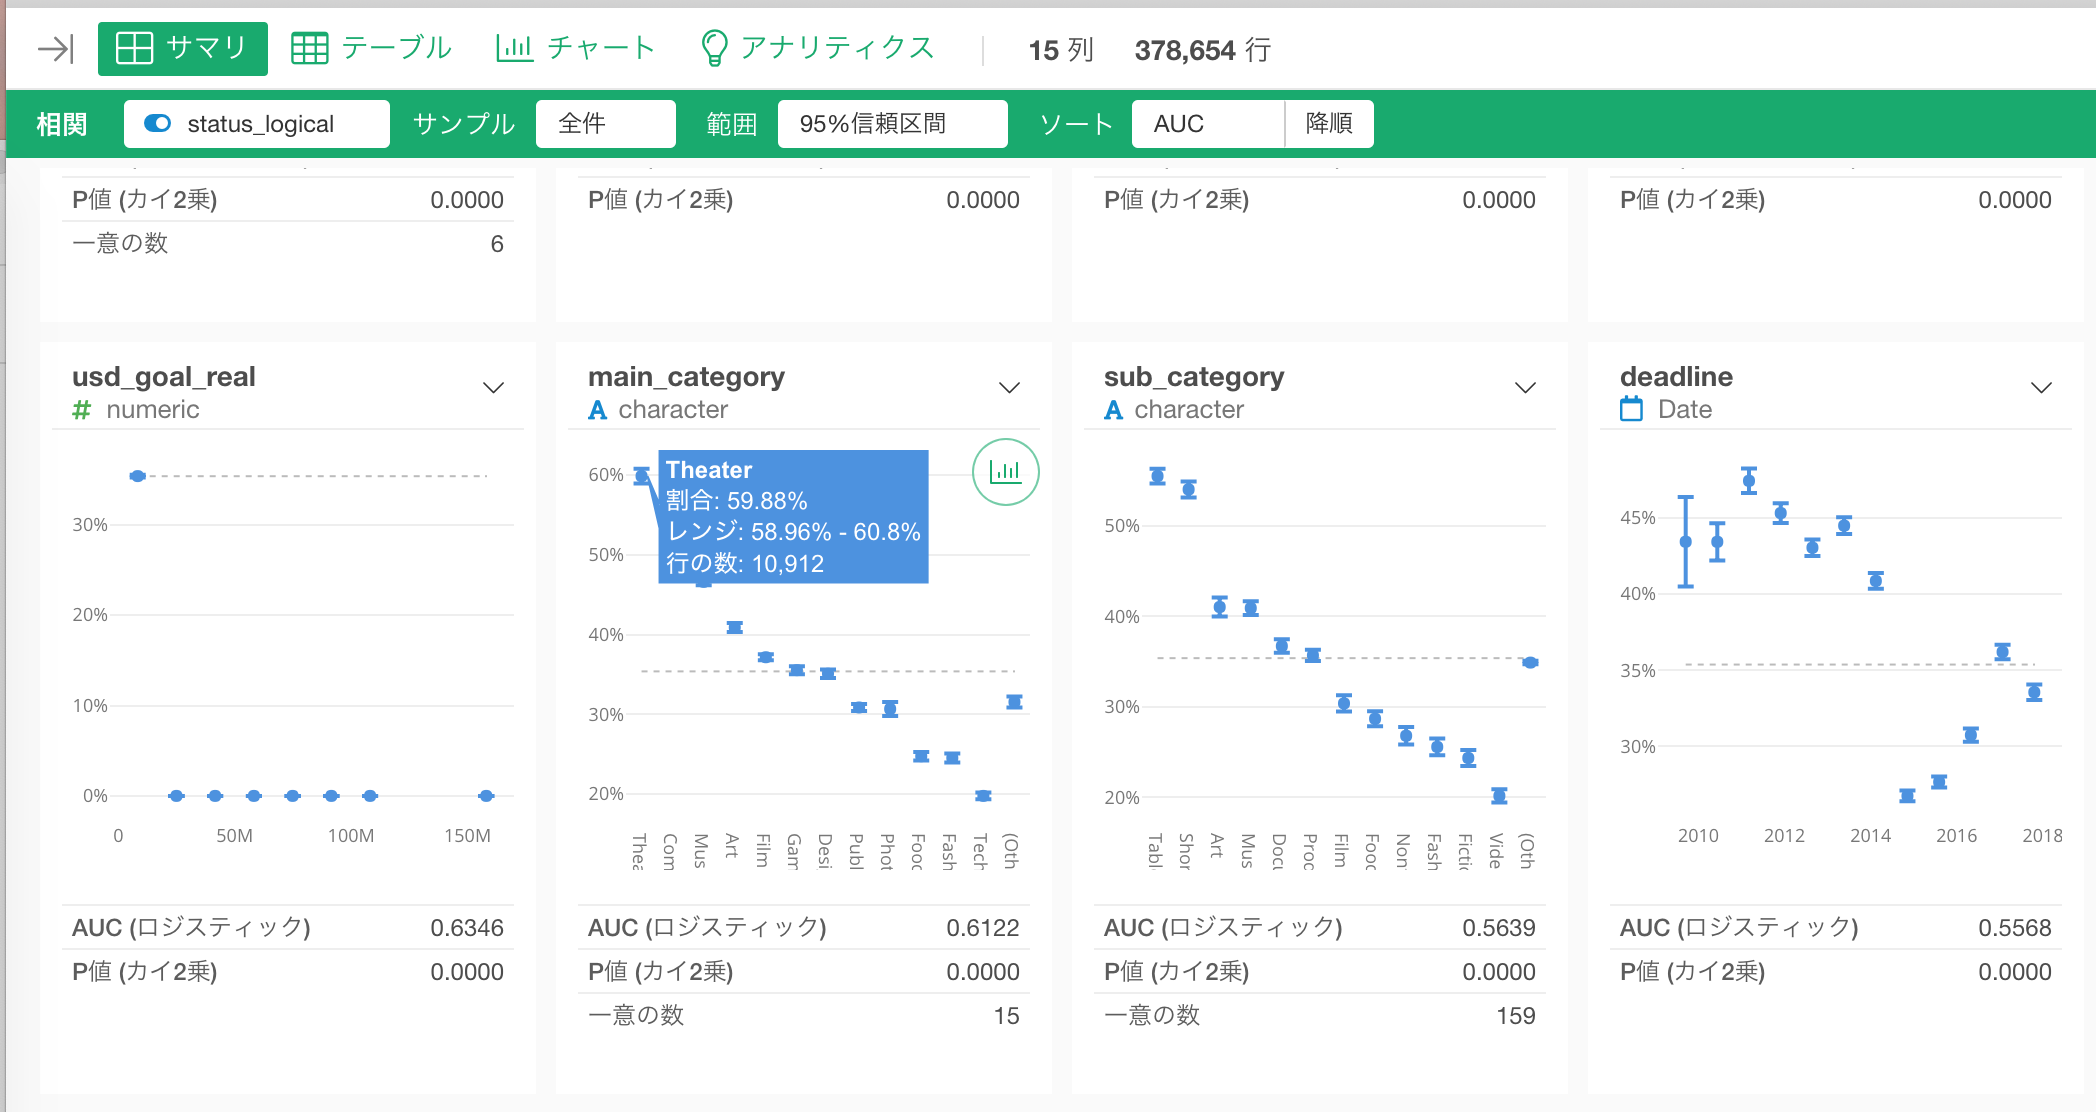Click the 2018 axis label in deadline chart
Screen dimensions: 2096x1112
point(2042,836)
